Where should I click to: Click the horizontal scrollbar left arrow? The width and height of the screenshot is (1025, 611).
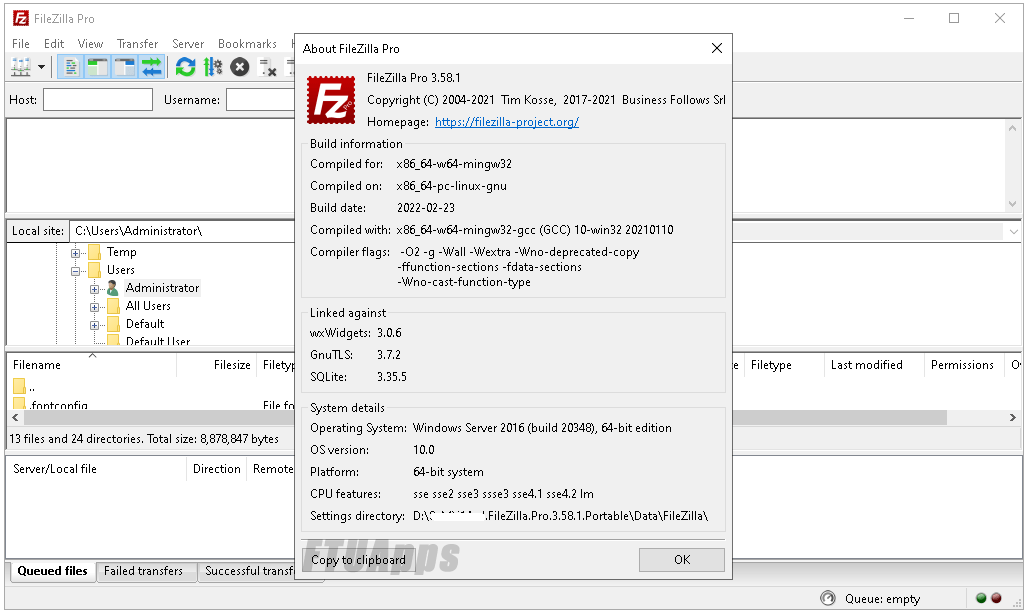[x=16, y=417]
